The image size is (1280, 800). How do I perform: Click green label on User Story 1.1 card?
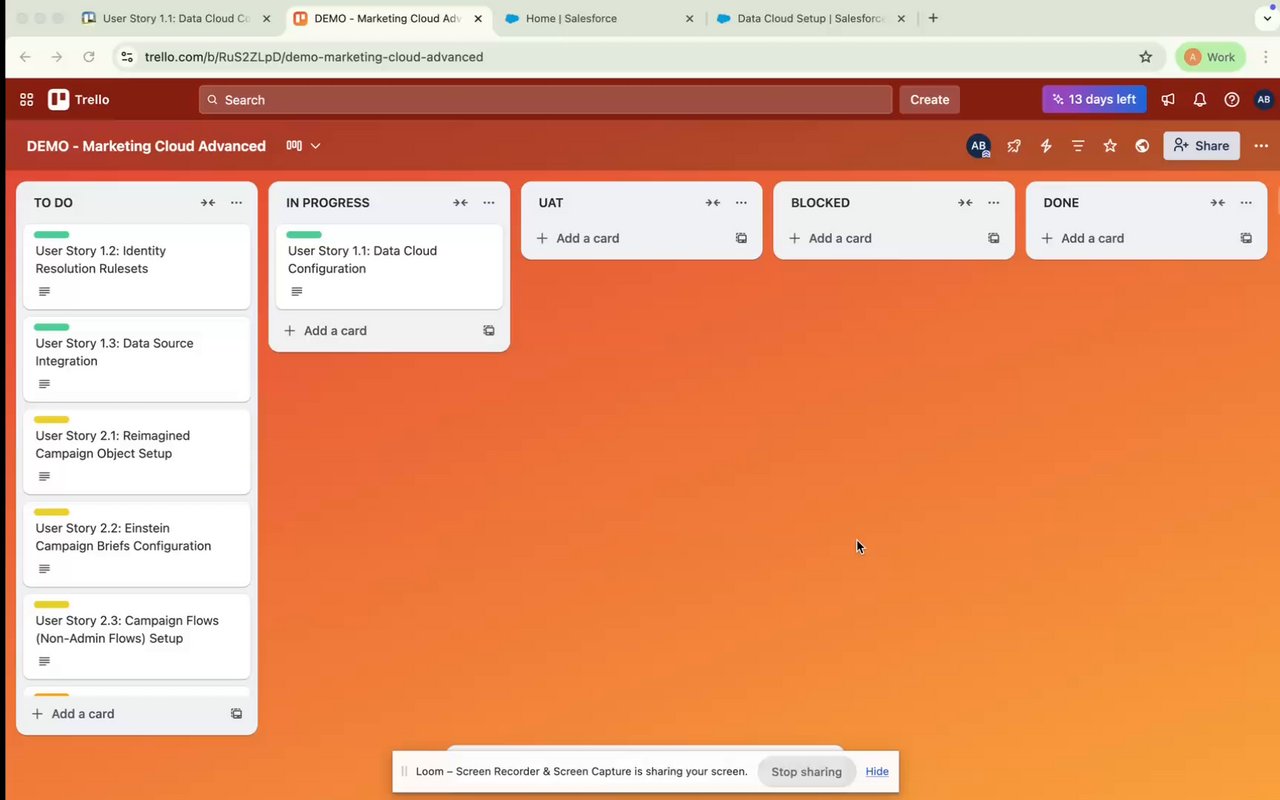pos(304,235)
